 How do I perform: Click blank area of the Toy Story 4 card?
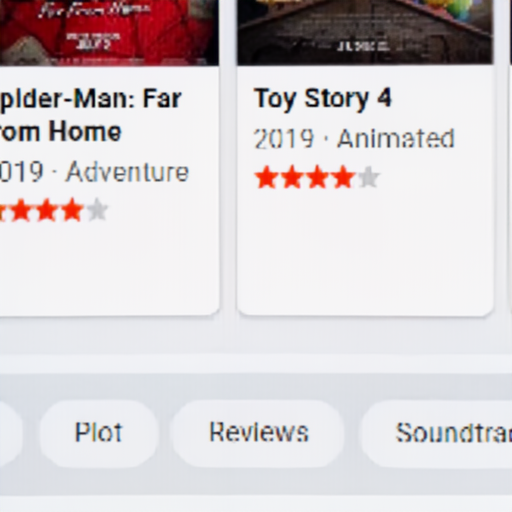(x=365, y=253)
